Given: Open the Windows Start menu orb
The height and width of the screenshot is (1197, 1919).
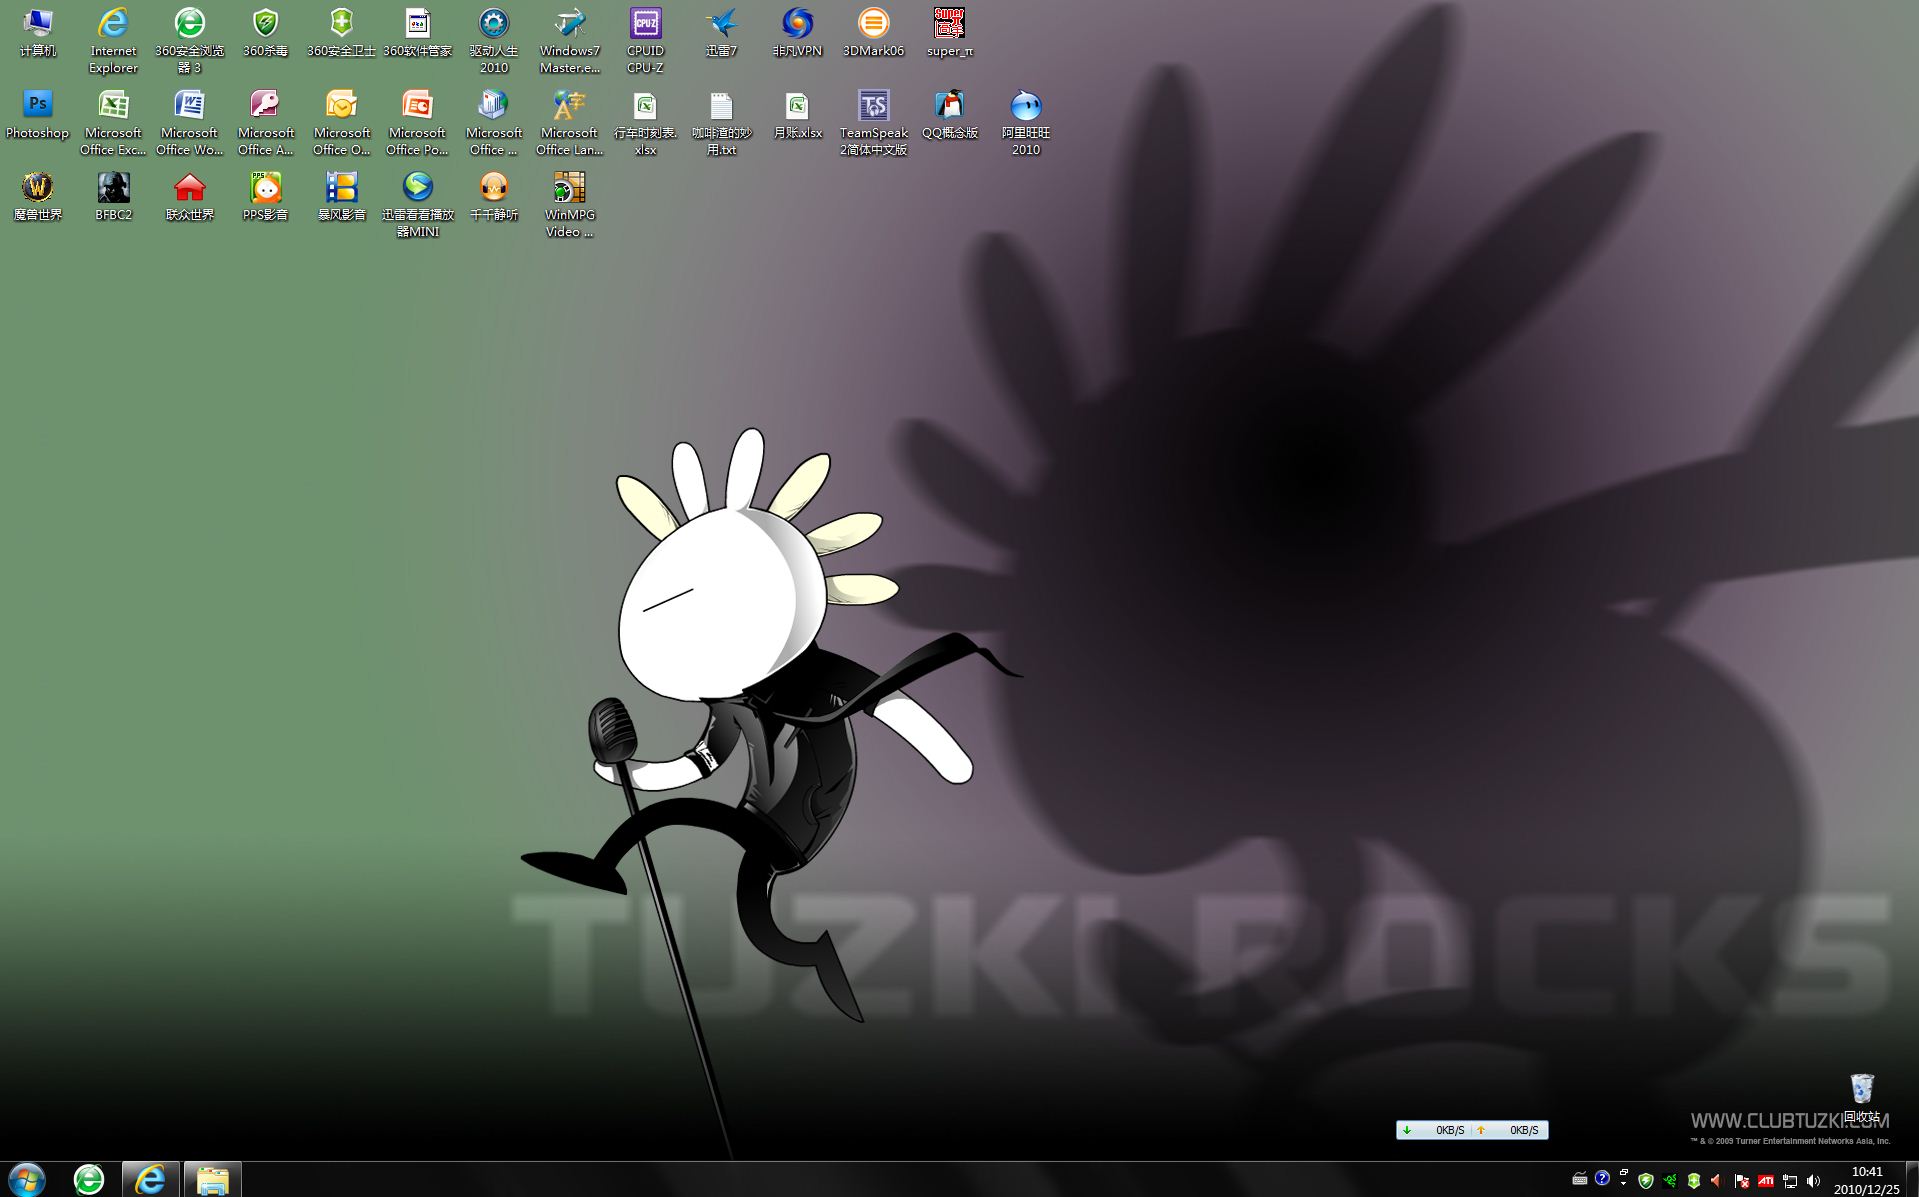Looking at the screenshot, I should pyautogui.click(x=27, y=1179).
